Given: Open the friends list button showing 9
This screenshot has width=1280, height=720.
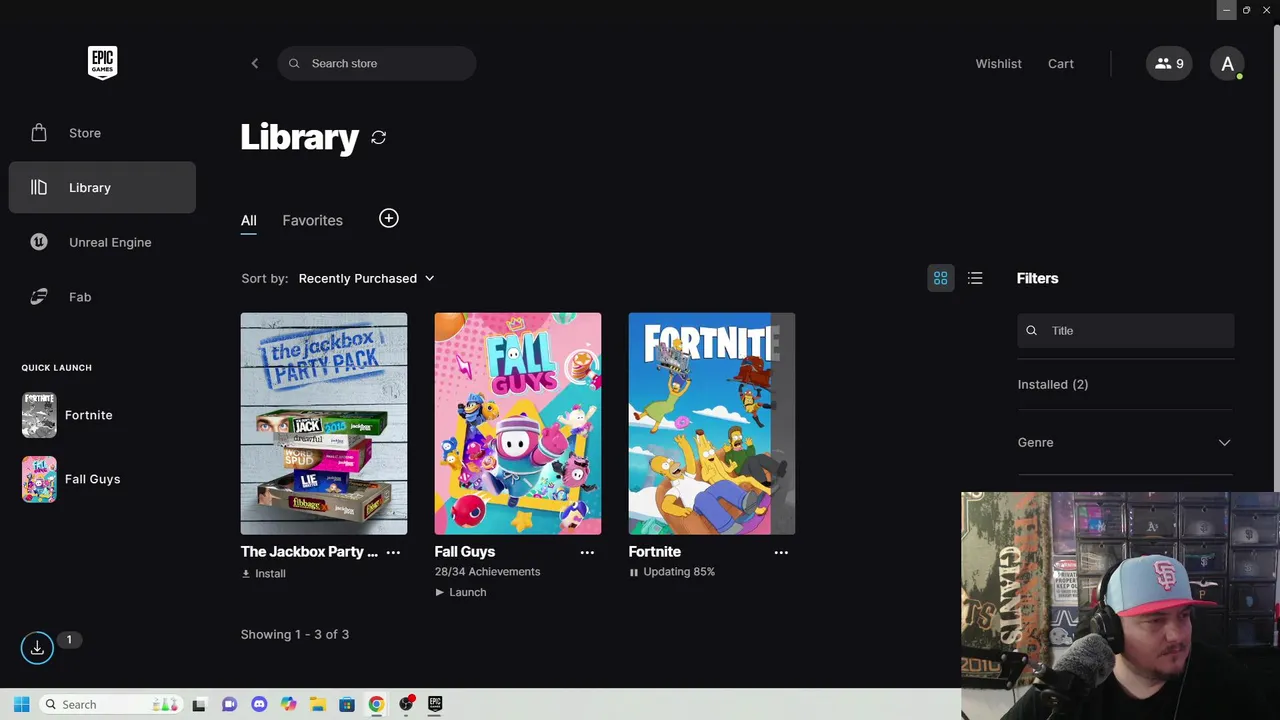Looking at the screenshot, I should tap(1169, 63).
